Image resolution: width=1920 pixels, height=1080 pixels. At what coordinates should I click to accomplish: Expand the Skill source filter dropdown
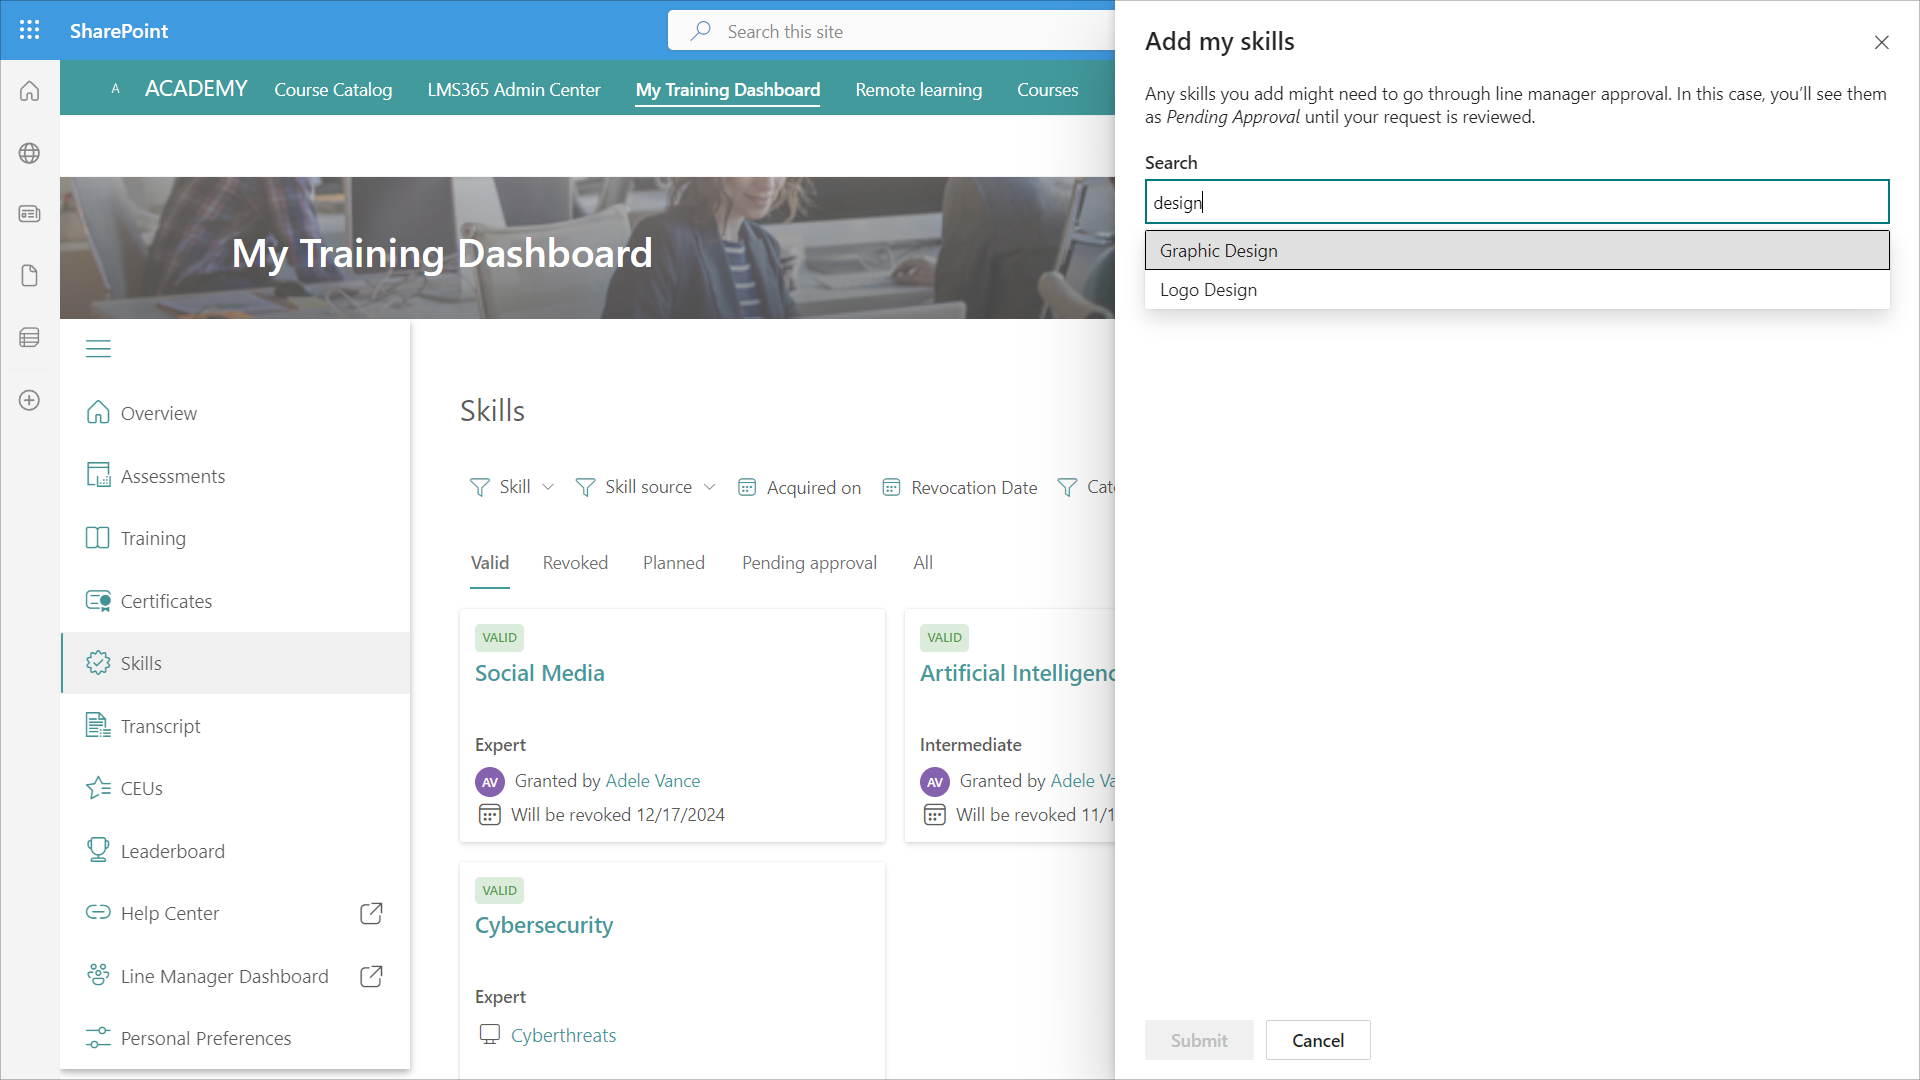[646, 487]
